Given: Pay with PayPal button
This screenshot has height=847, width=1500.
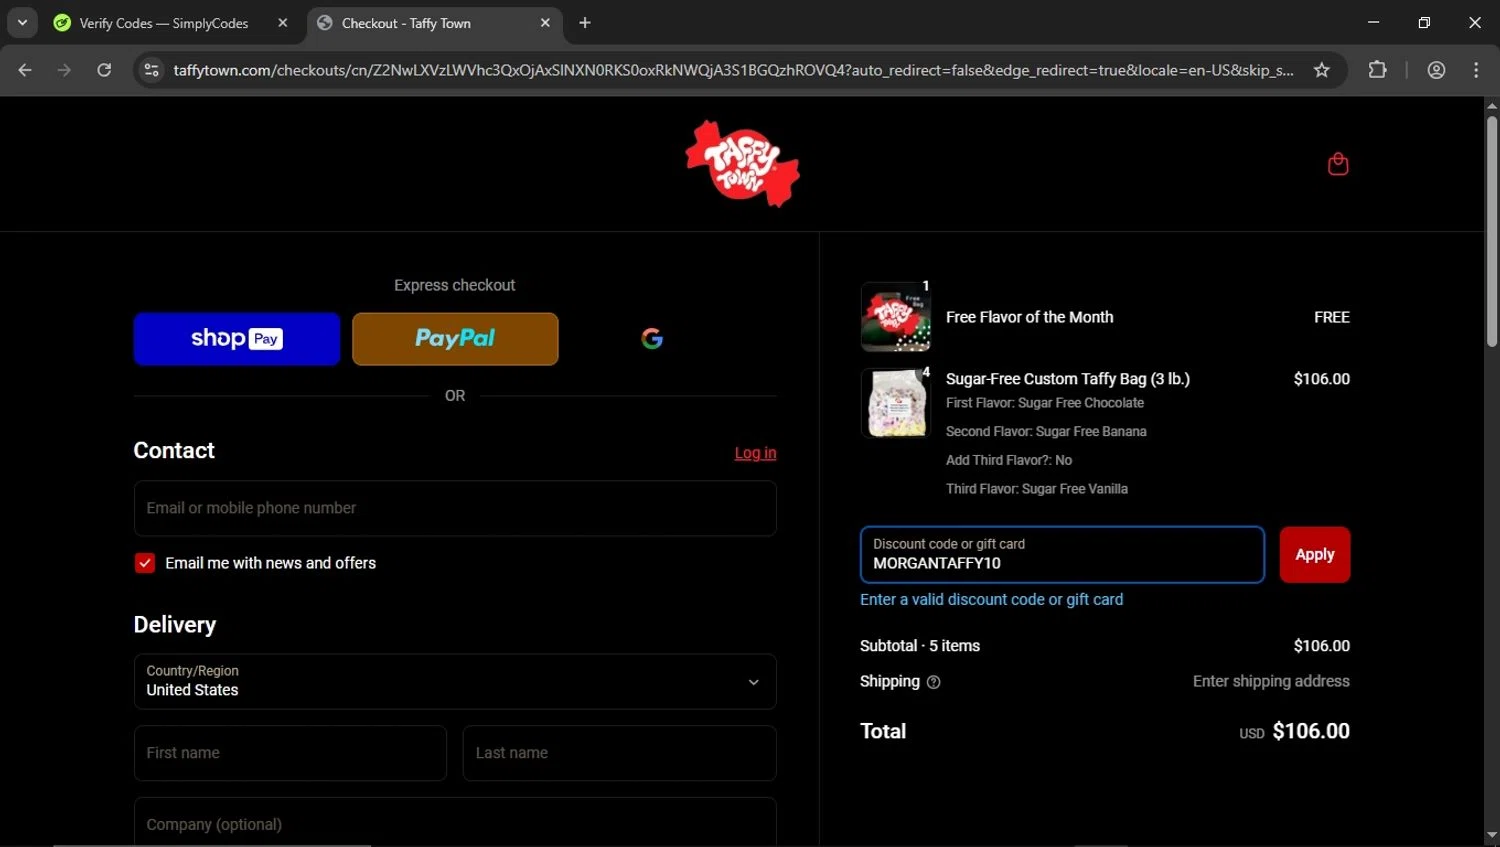Looking at the screenshot, I should click(455, 339).
